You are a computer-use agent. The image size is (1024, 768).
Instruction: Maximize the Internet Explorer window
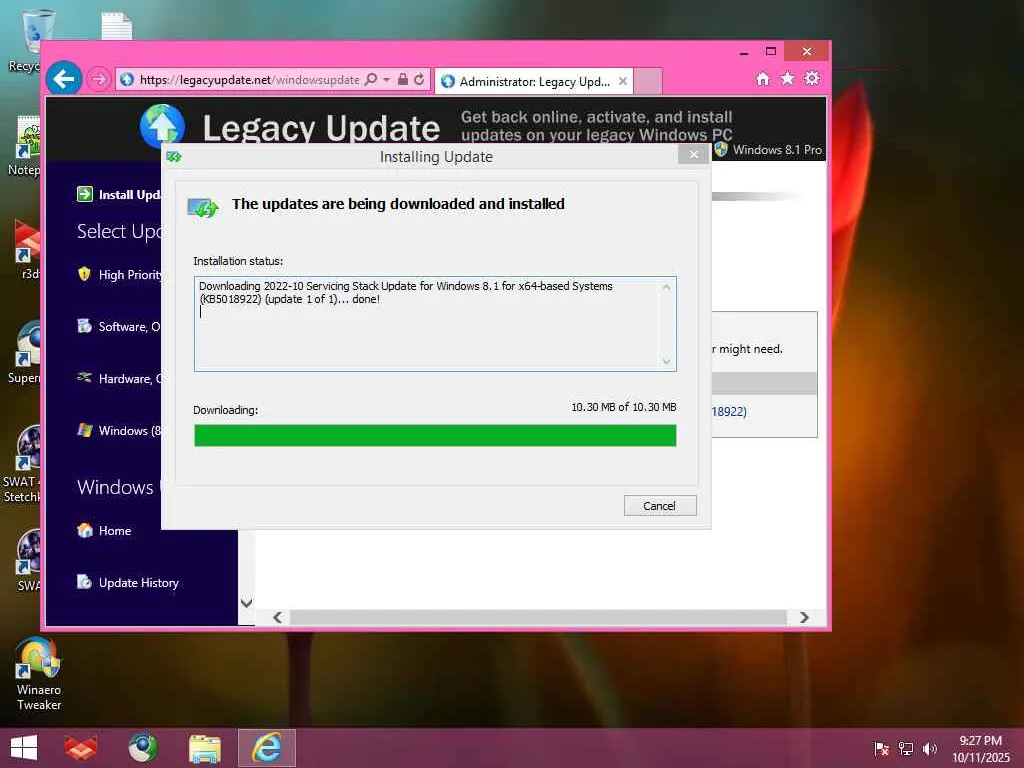click(771, 52)
